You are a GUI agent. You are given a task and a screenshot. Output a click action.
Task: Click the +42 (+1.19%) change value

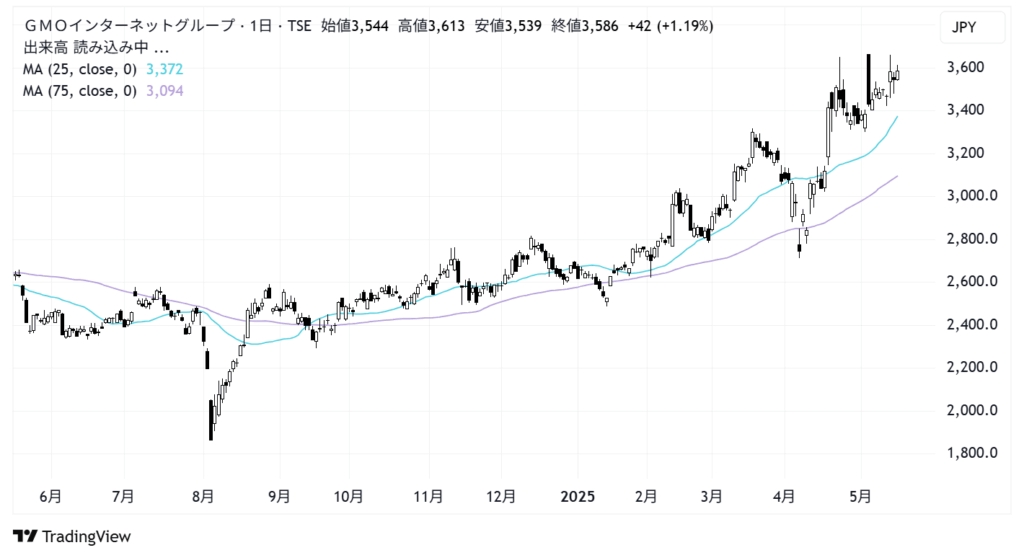pos(670,26)
